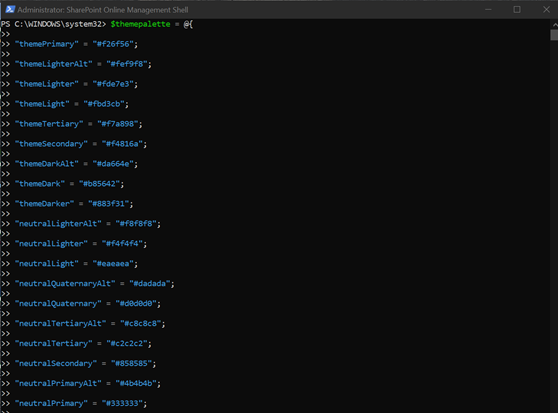558x413 pixels.
Task: Click the "neutralQuaternary" key
Action: (58, 303)
